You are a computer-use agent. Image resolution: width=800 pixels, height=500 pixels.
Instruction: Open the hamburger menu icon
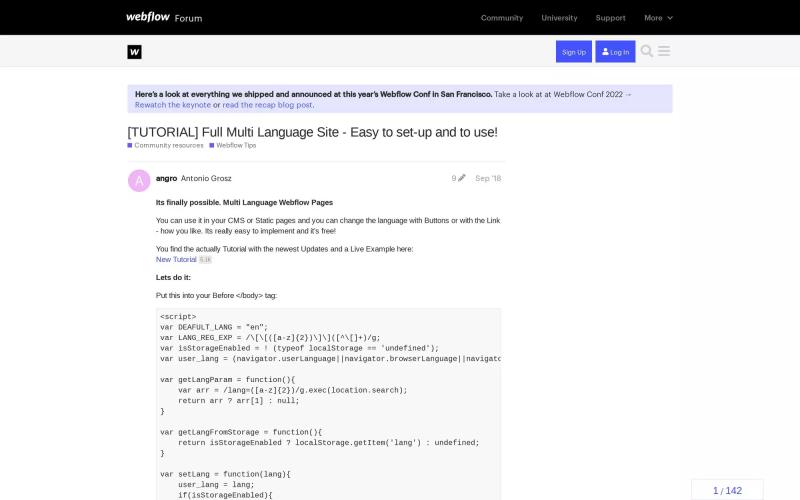(664, 51)
